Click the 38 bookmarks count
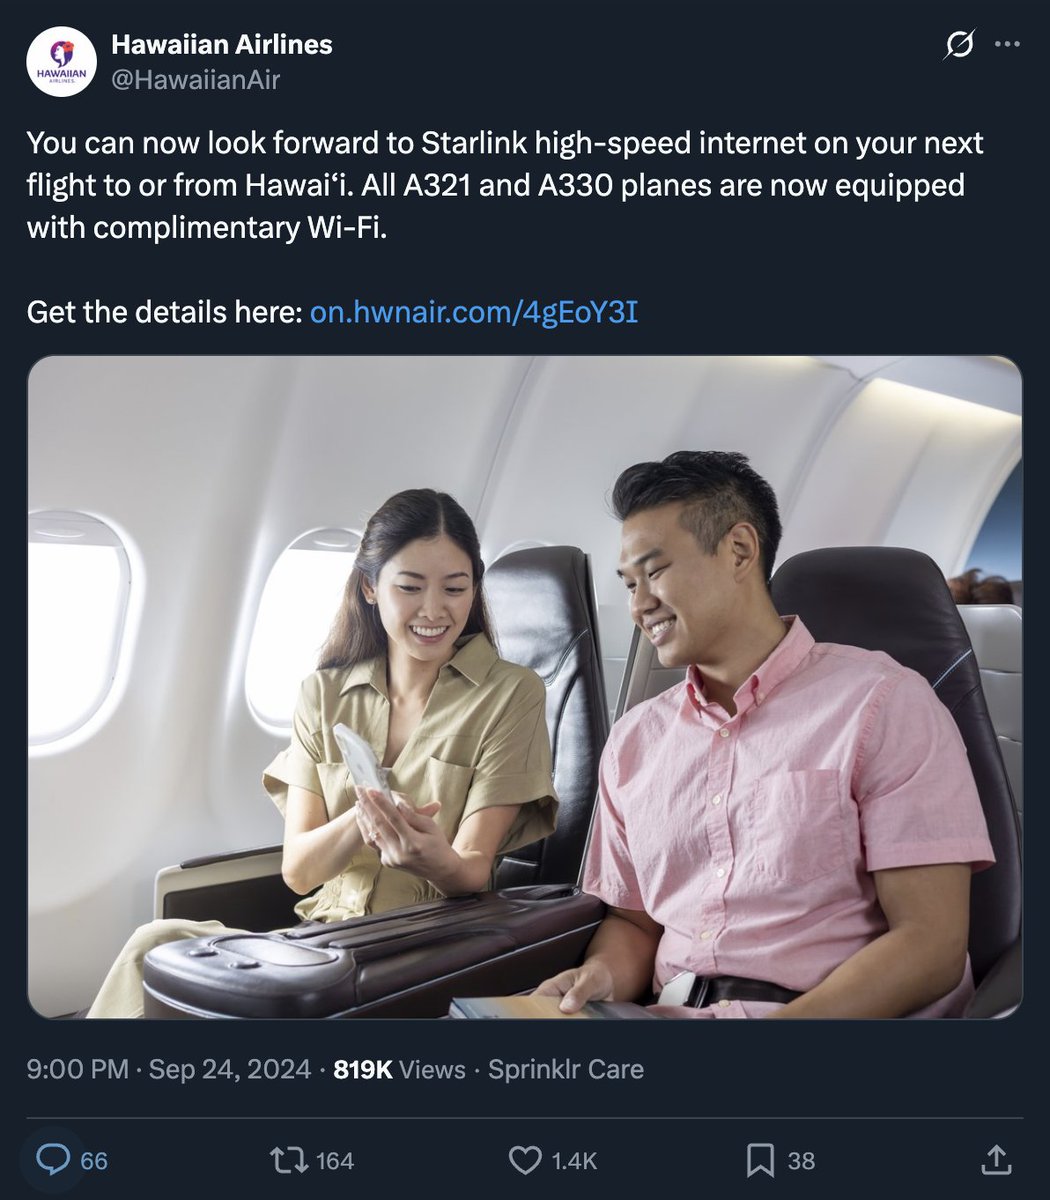The image size is (1050, 1200). pos(801,1161)
